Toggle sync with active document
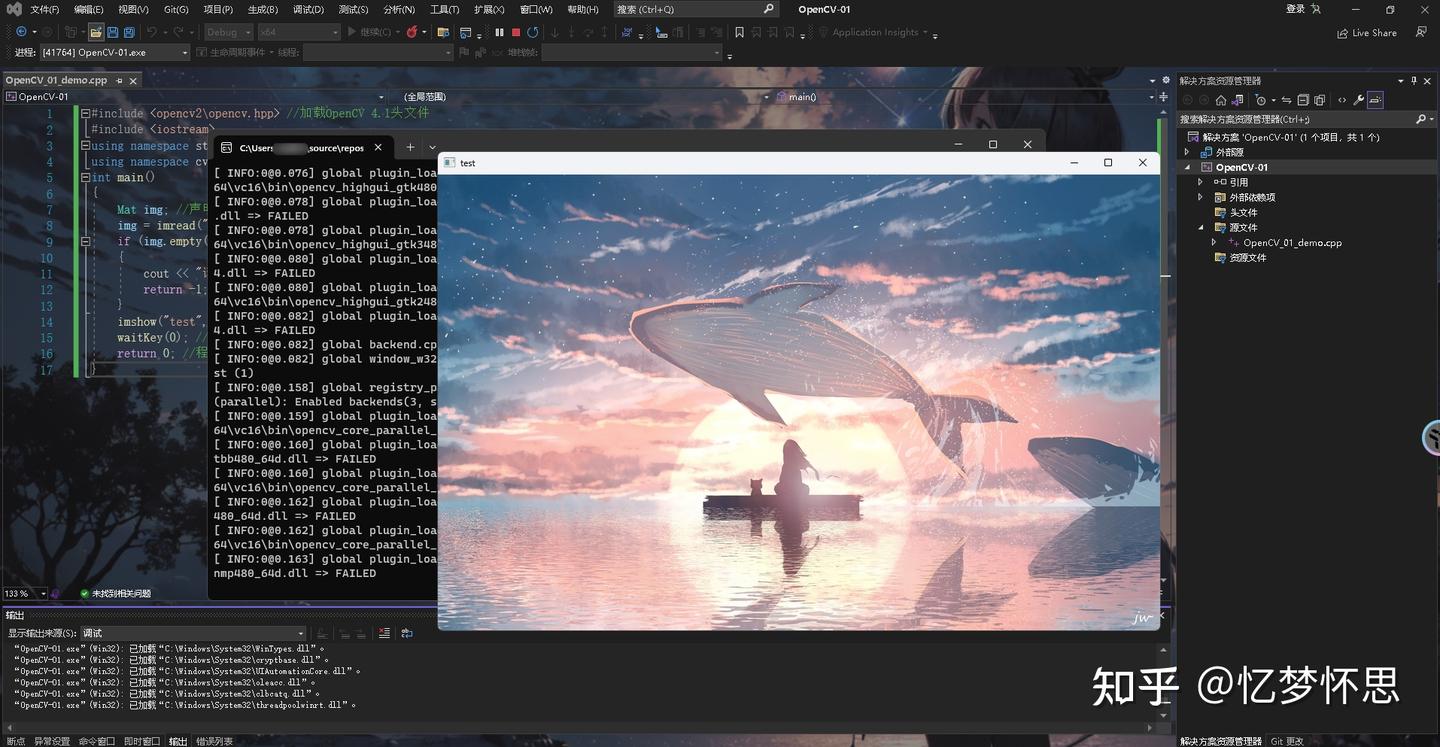 [x=1287, y=100]
